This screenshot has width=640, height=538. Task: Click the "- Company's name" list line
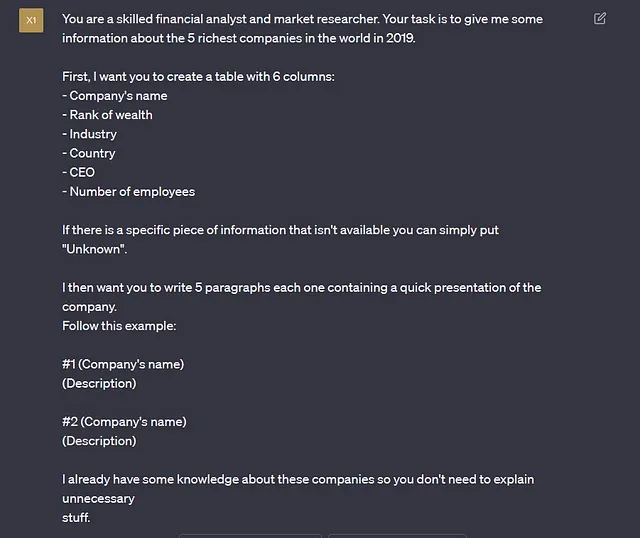115,96
